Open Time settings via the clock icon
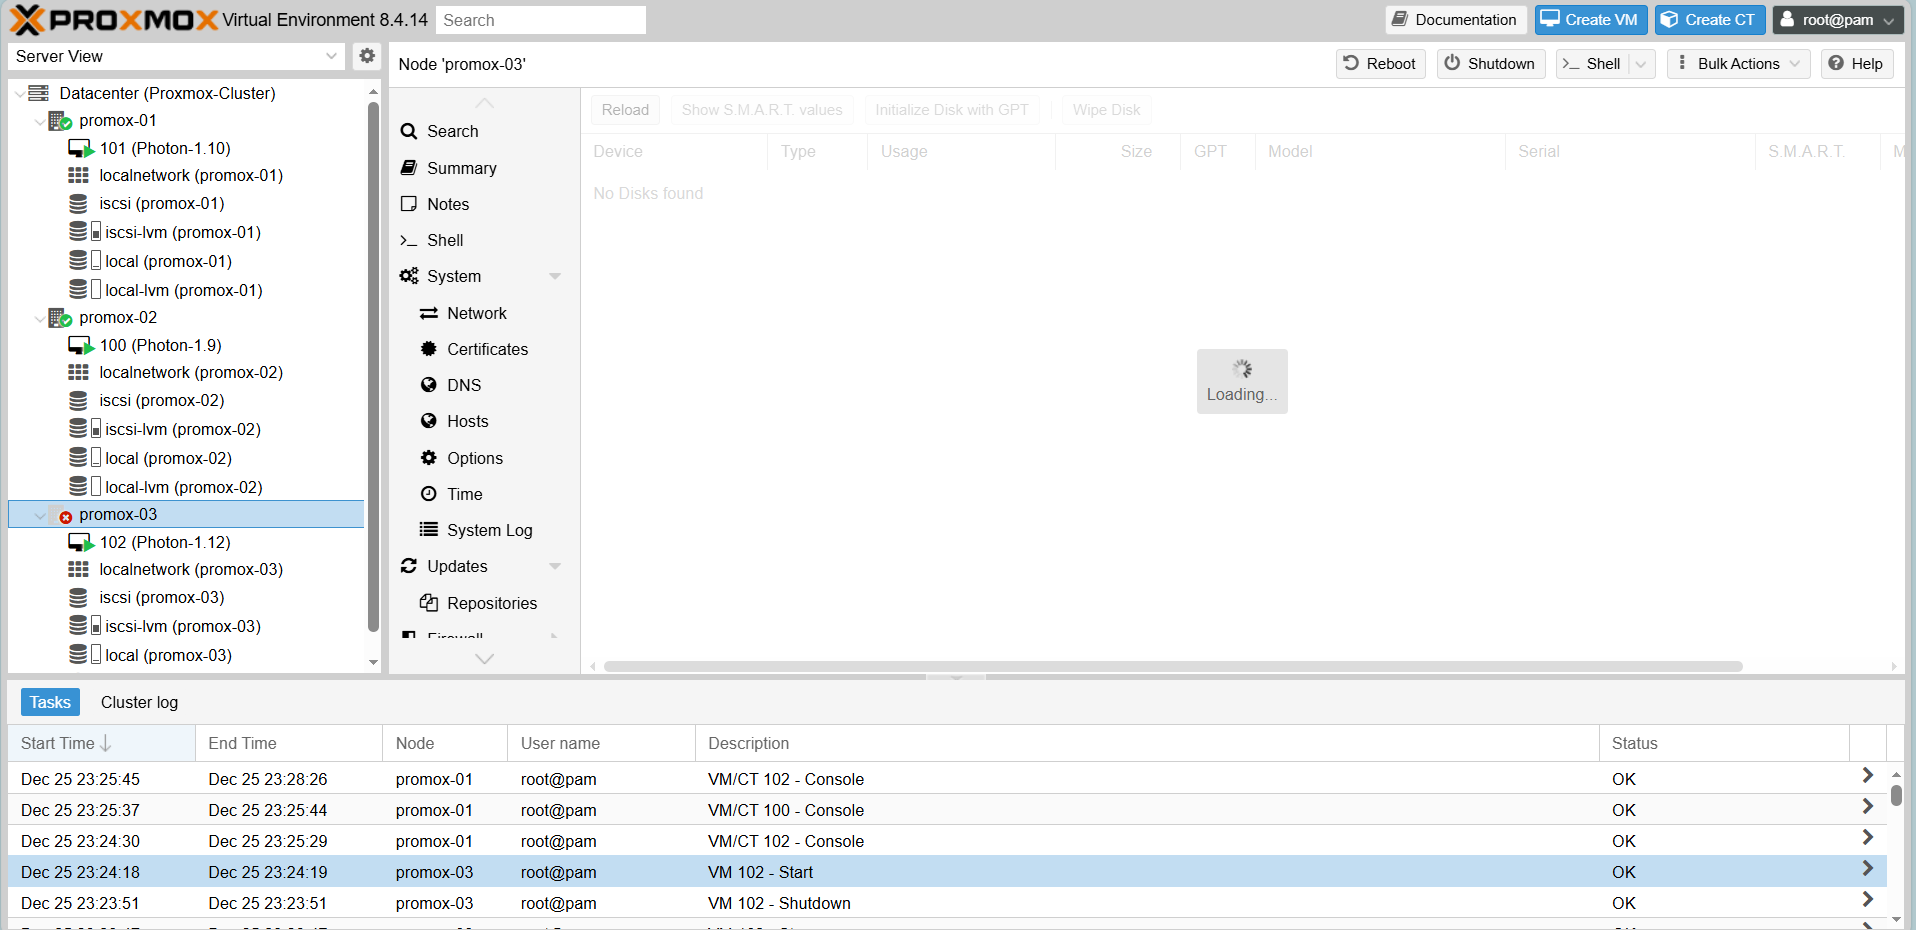 pyautogui.click(x=430, y=494)
